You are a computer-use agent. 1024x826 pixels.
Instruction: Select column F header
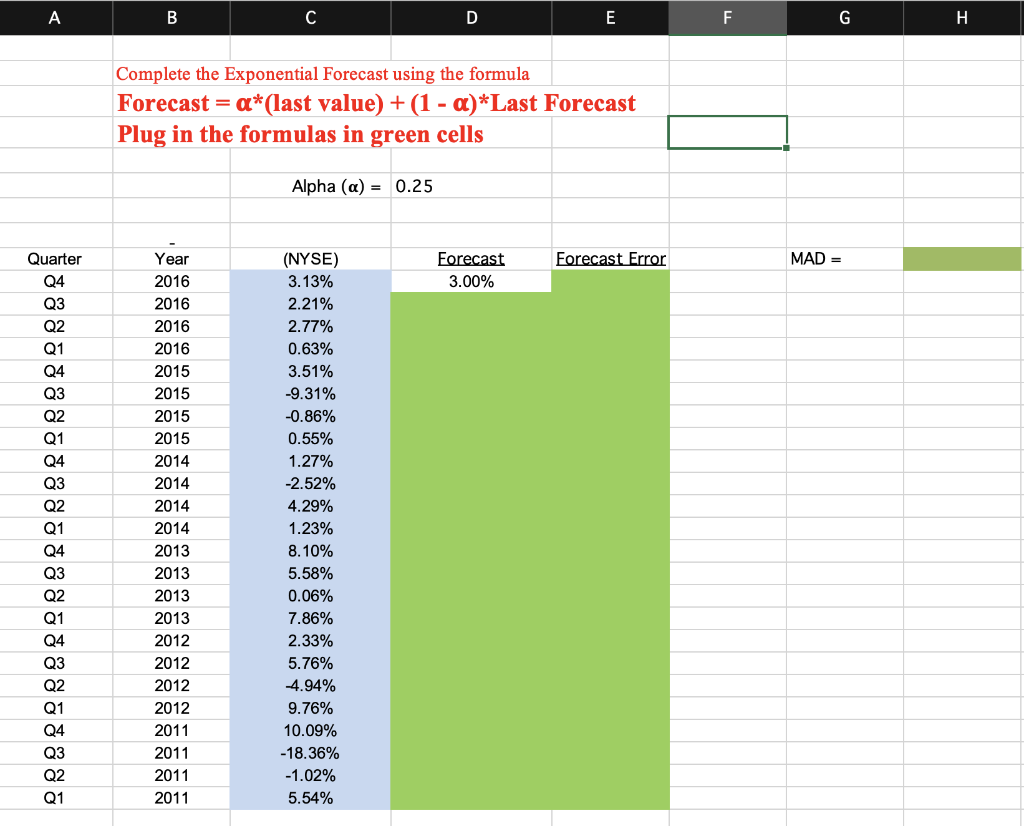[727, 17]
